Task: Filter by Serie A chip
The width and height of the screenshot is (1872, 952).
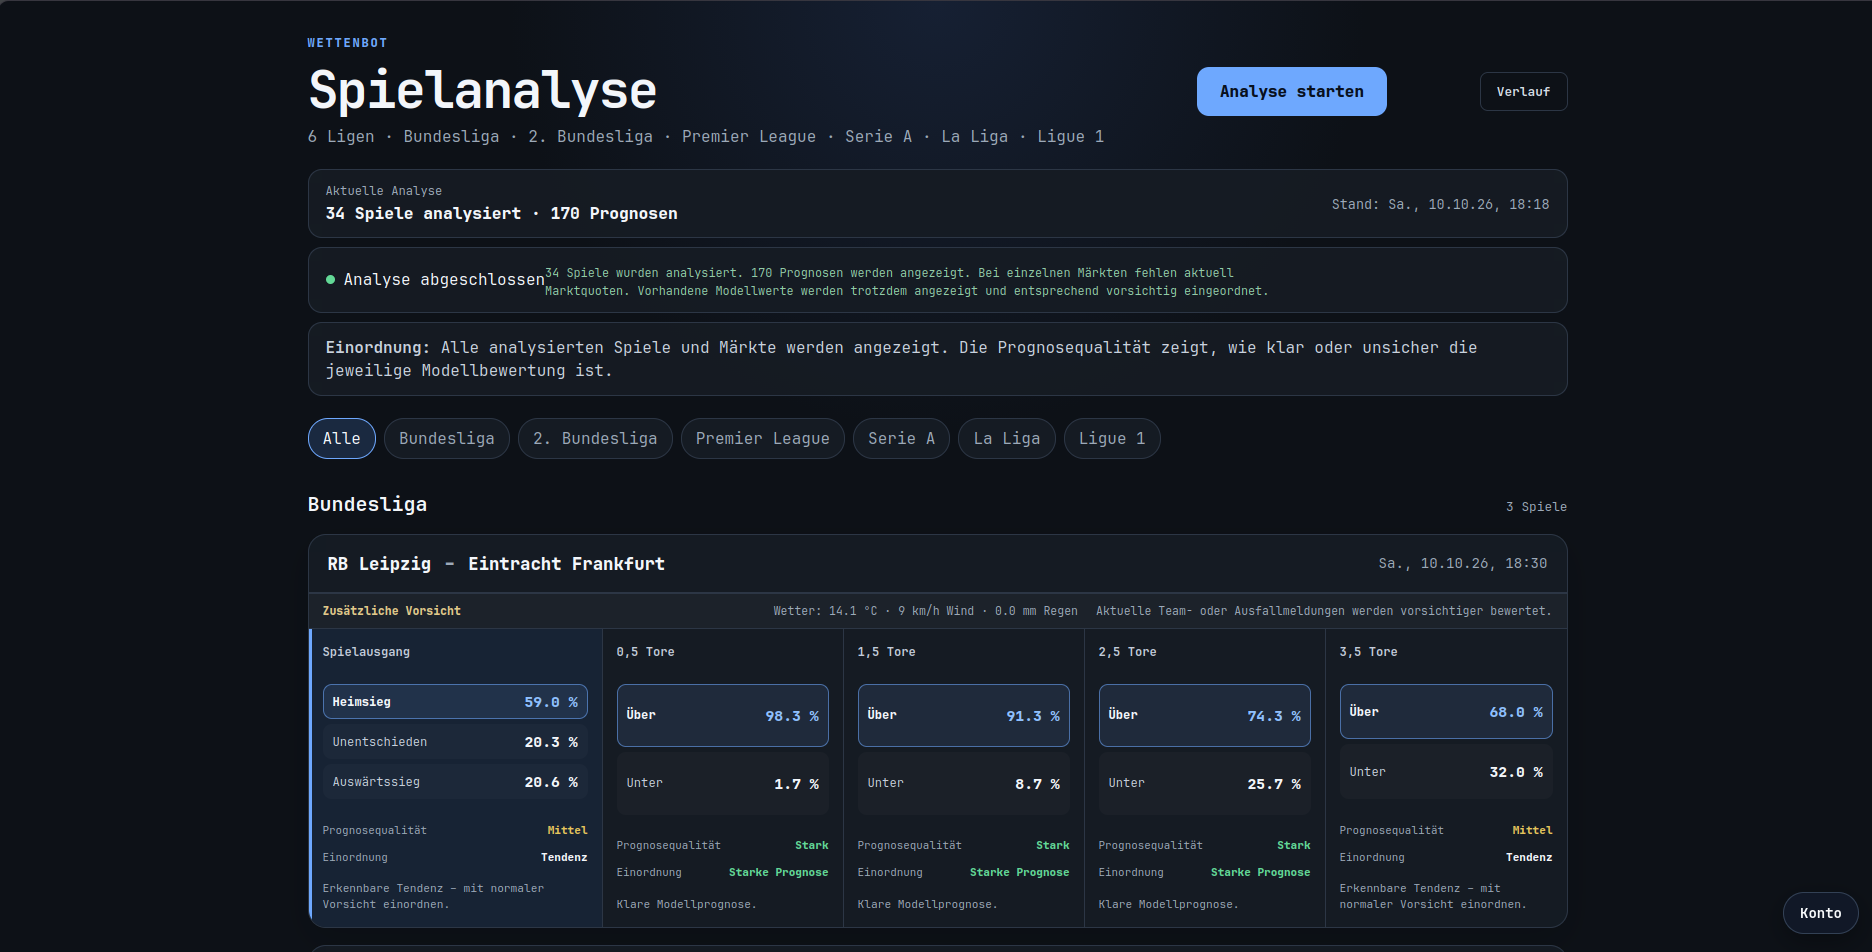Action: click(x=901, y=438)
